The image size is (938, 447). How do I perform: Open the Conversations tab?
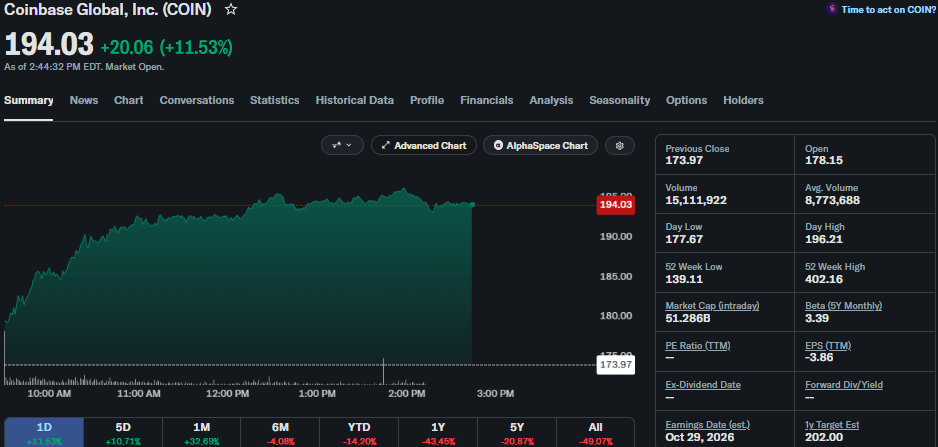click(197, 101)
